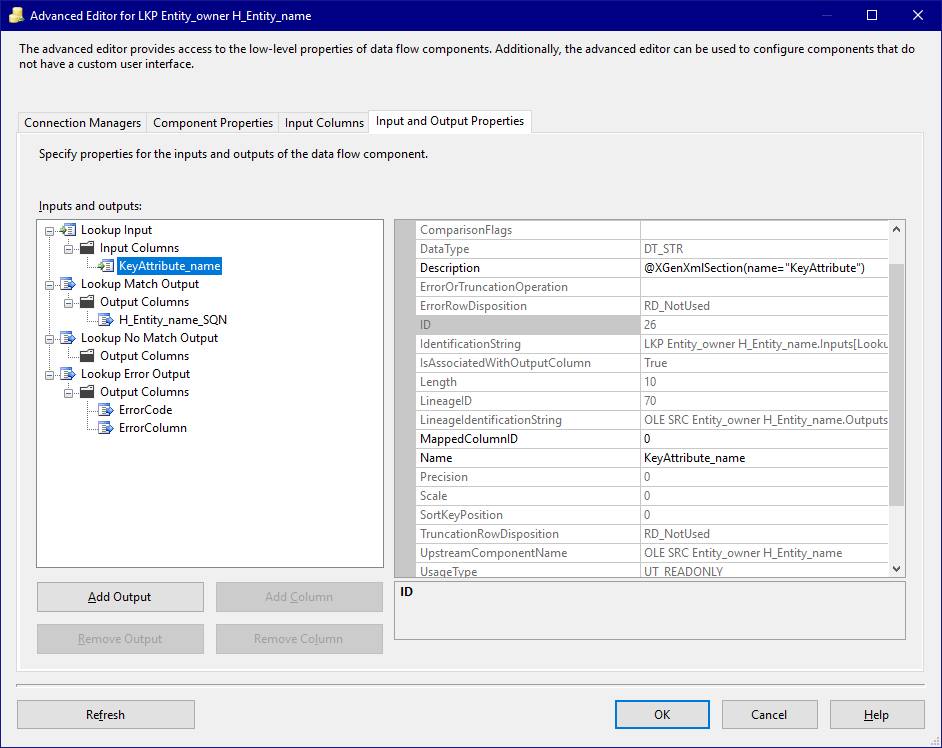Click the Lookup Match Output node icon
This screenshot has height=748, width=942.
click(x=68, y=284)
